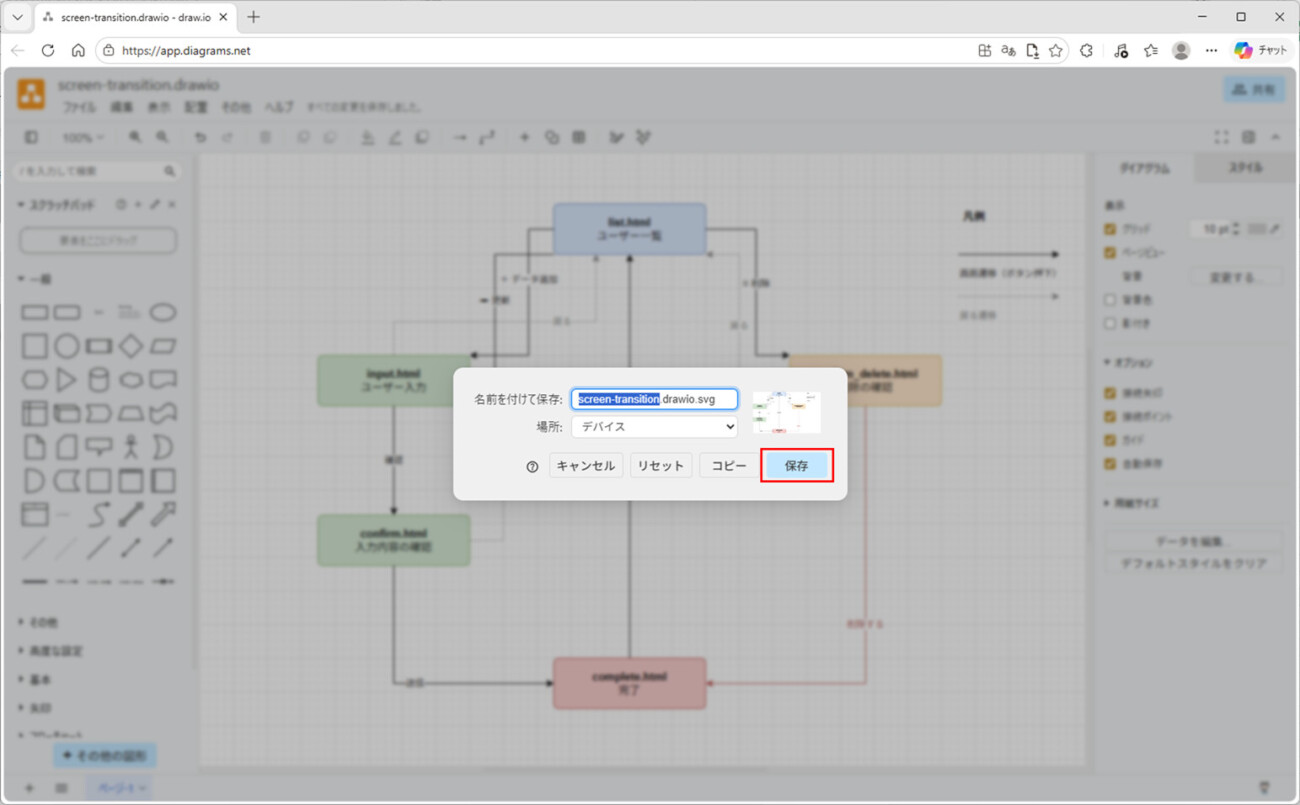Open the Copilot チャット button
This screenshot has height=805, width=1300.
1260,51
